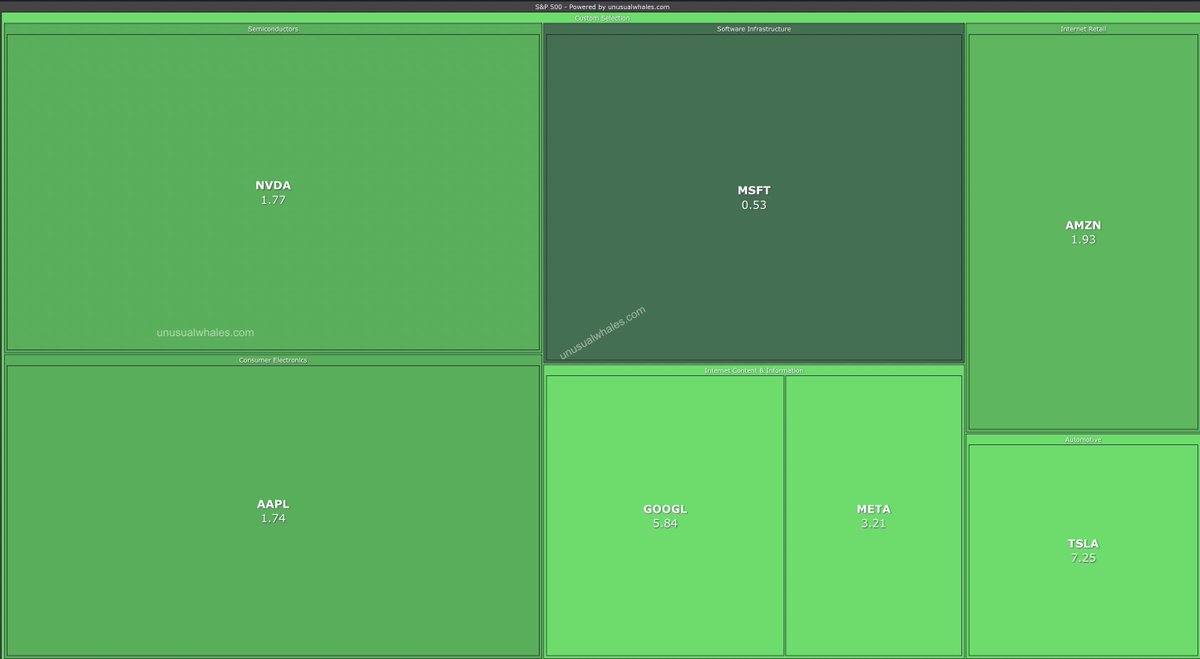Click the AAPL value 1.74

[x=273, y=518]
